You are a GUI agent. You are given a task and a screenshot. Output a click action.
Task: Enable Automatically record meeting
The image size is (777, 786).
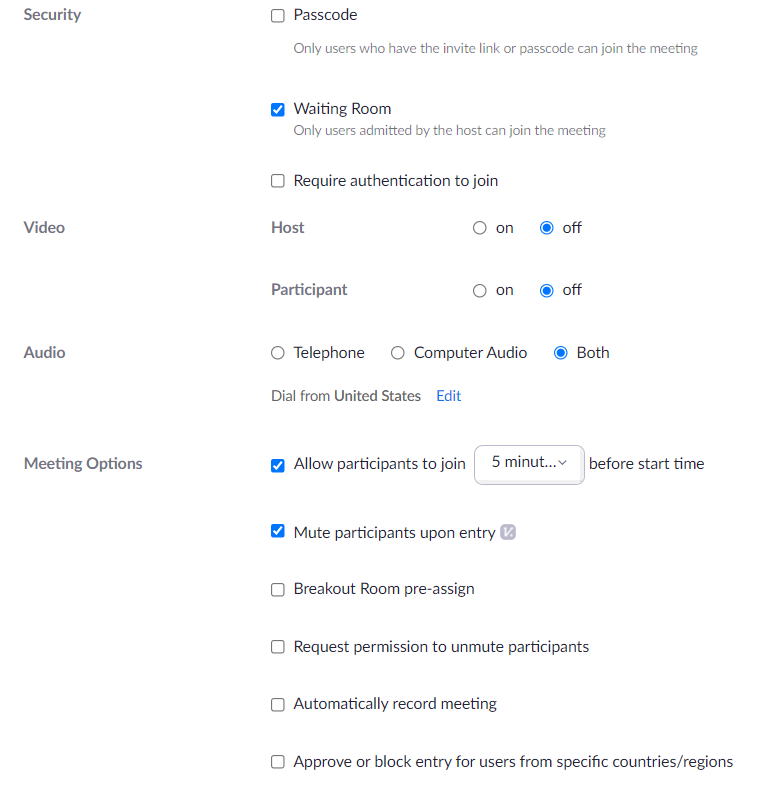pos(278,705)
